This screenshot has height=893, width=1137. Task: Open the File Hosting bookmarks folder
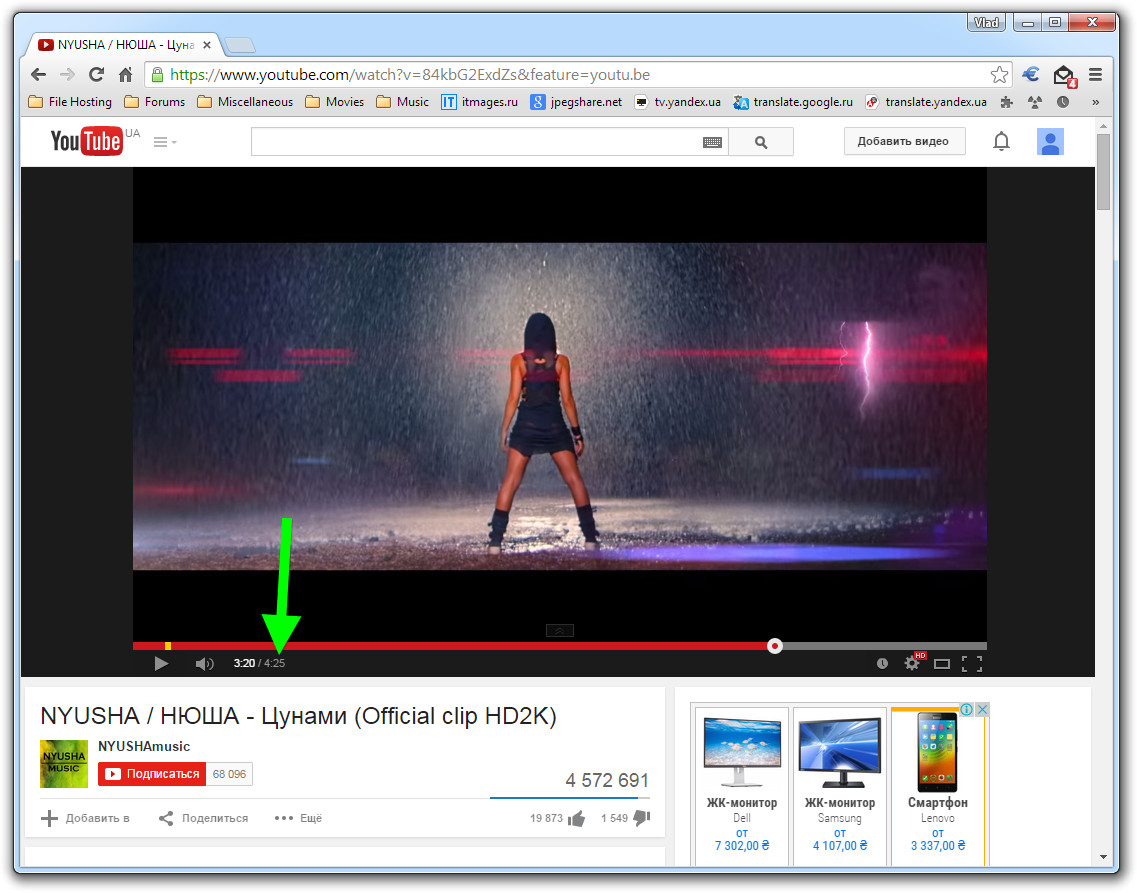click(x=70, y=101)
